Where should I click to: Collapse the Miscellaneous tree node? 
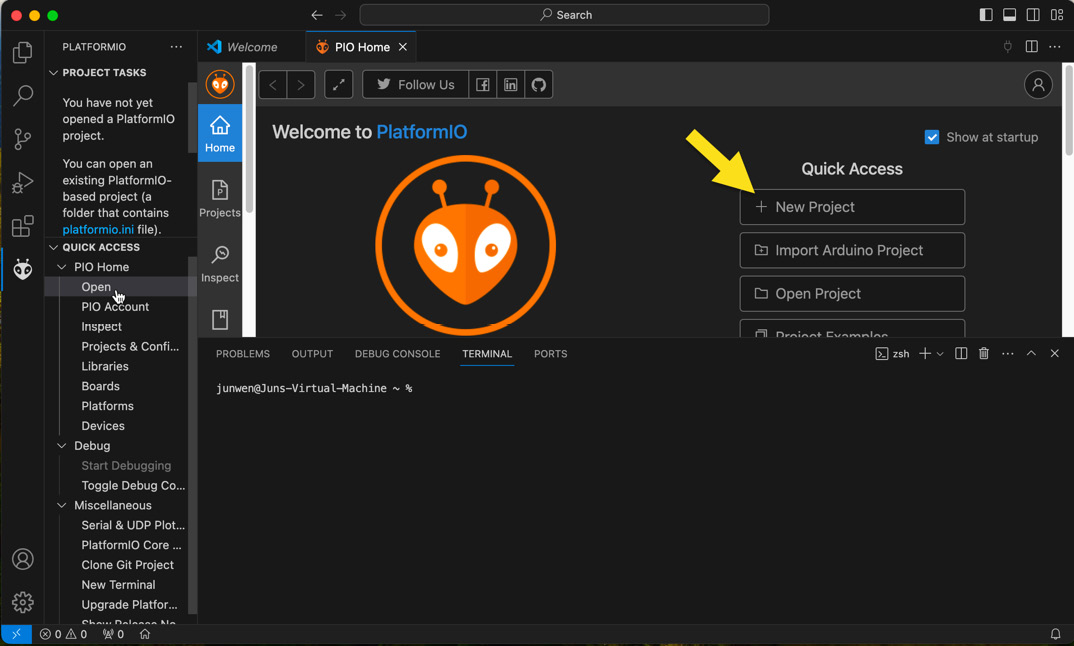[62, 506]
